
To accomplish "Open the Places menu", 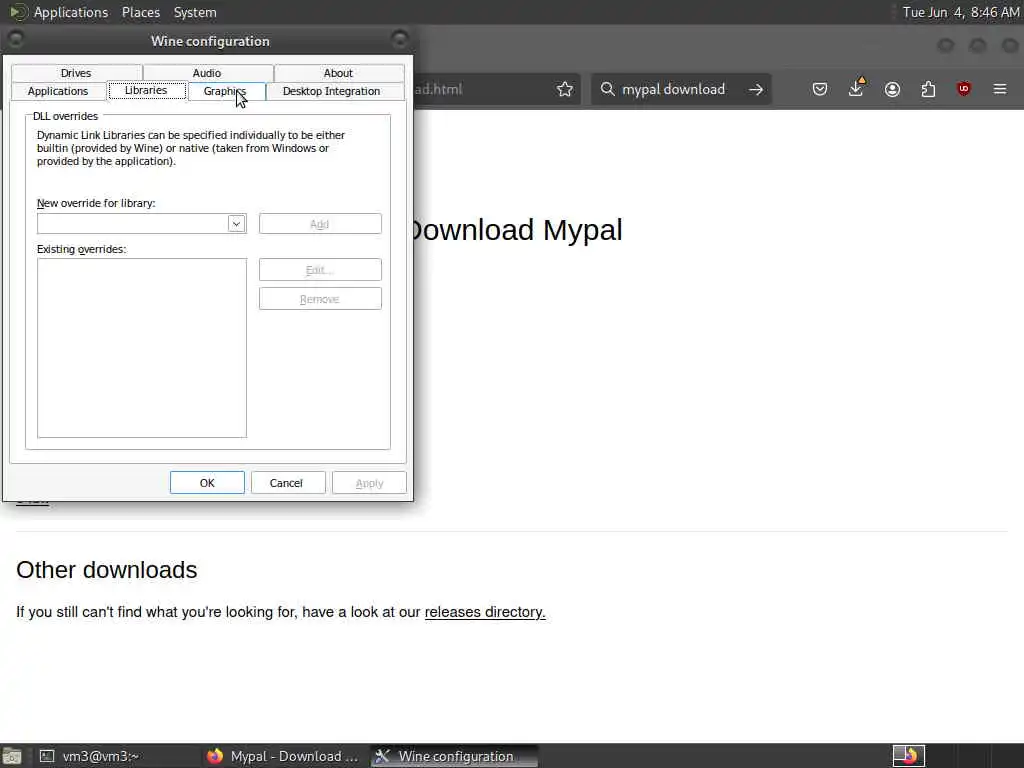I will (x=141, y=12).
